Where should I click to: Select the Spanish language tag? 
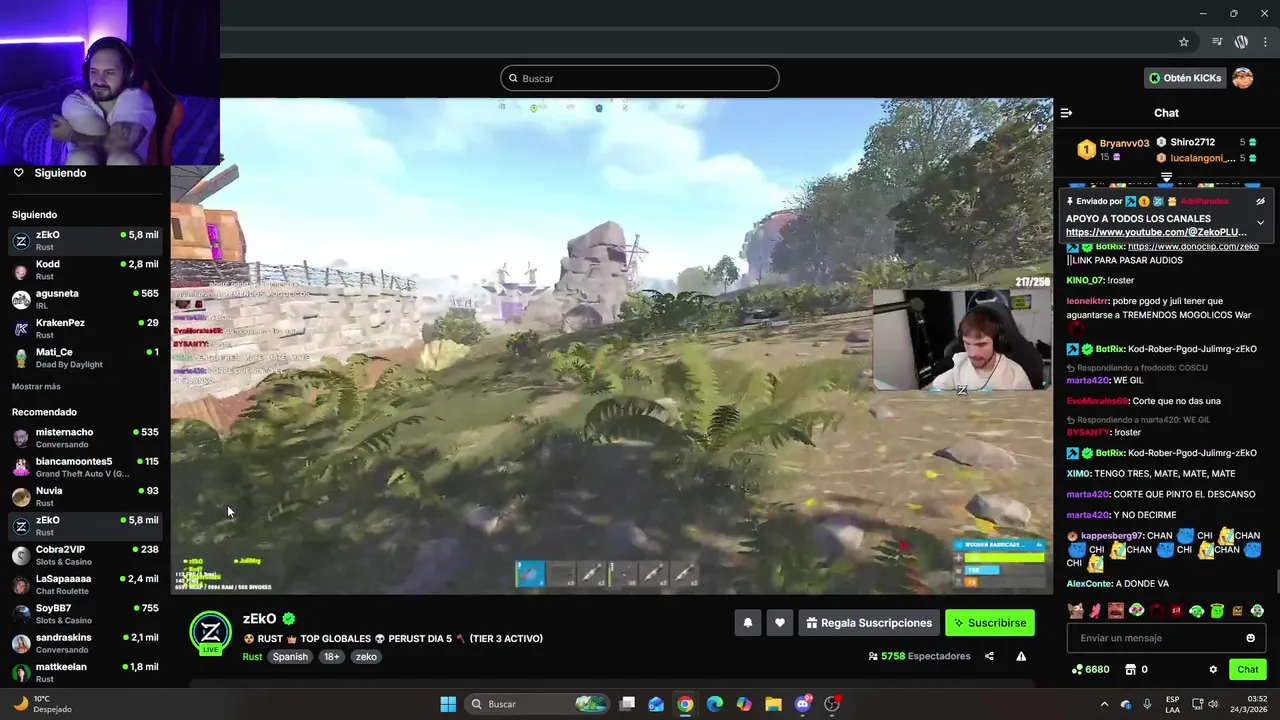pos(290,657)
